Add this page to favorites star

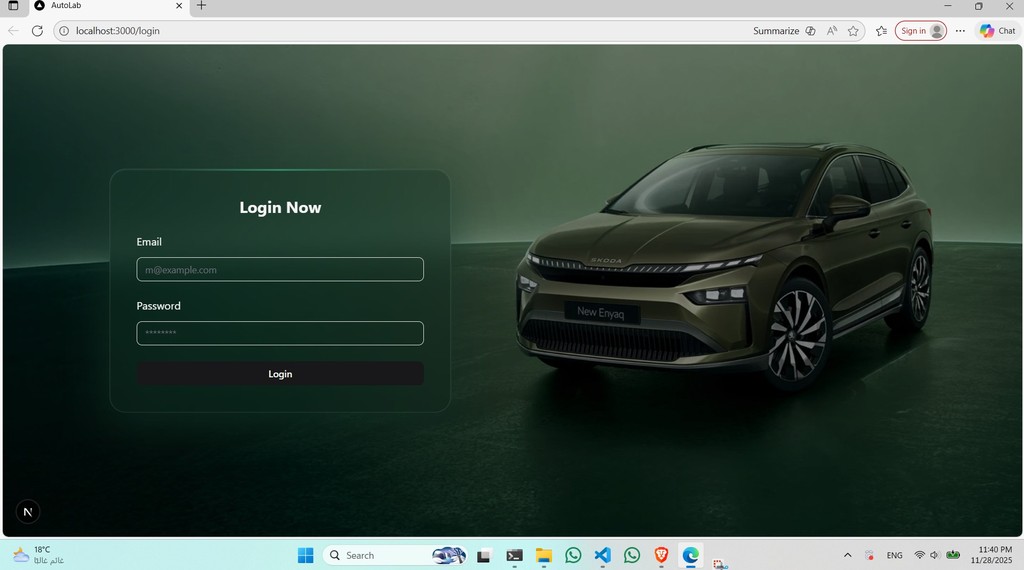tap(853, 31)
